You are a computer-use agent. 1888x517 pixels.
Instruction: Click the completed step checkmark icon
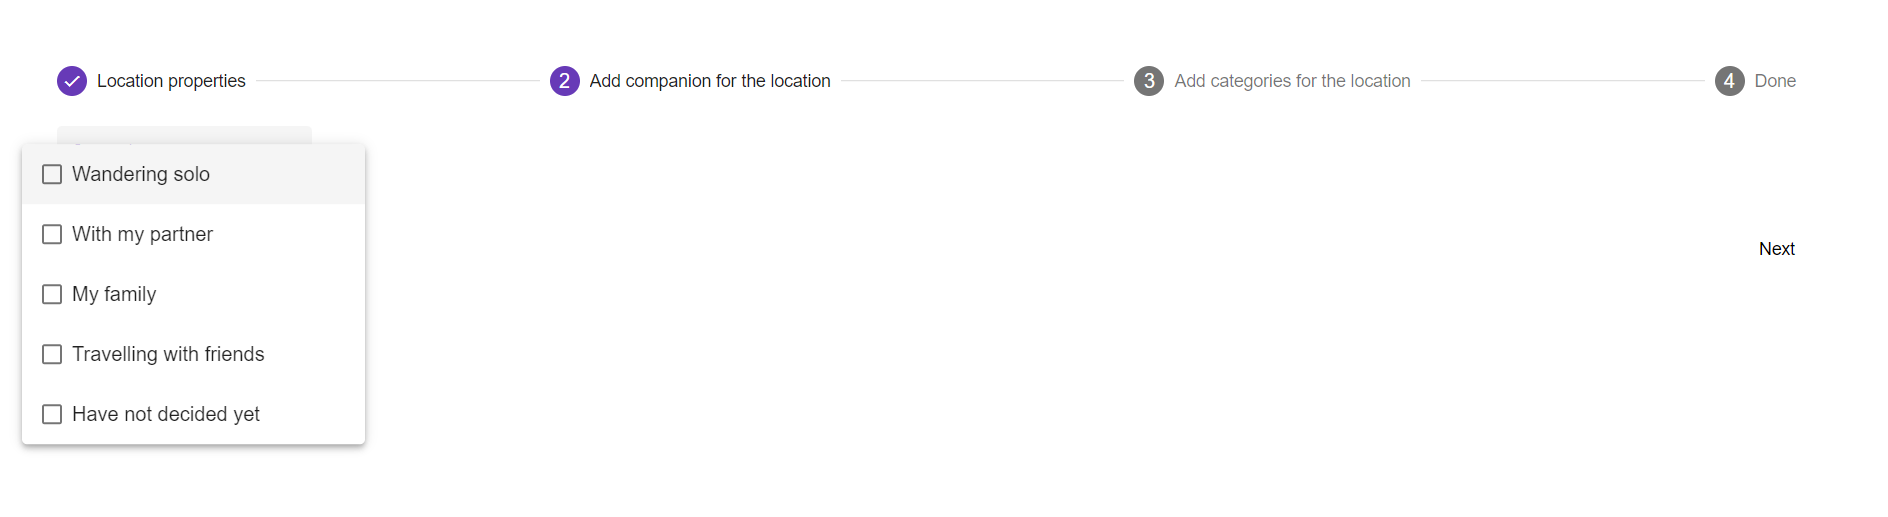point(72,81)
